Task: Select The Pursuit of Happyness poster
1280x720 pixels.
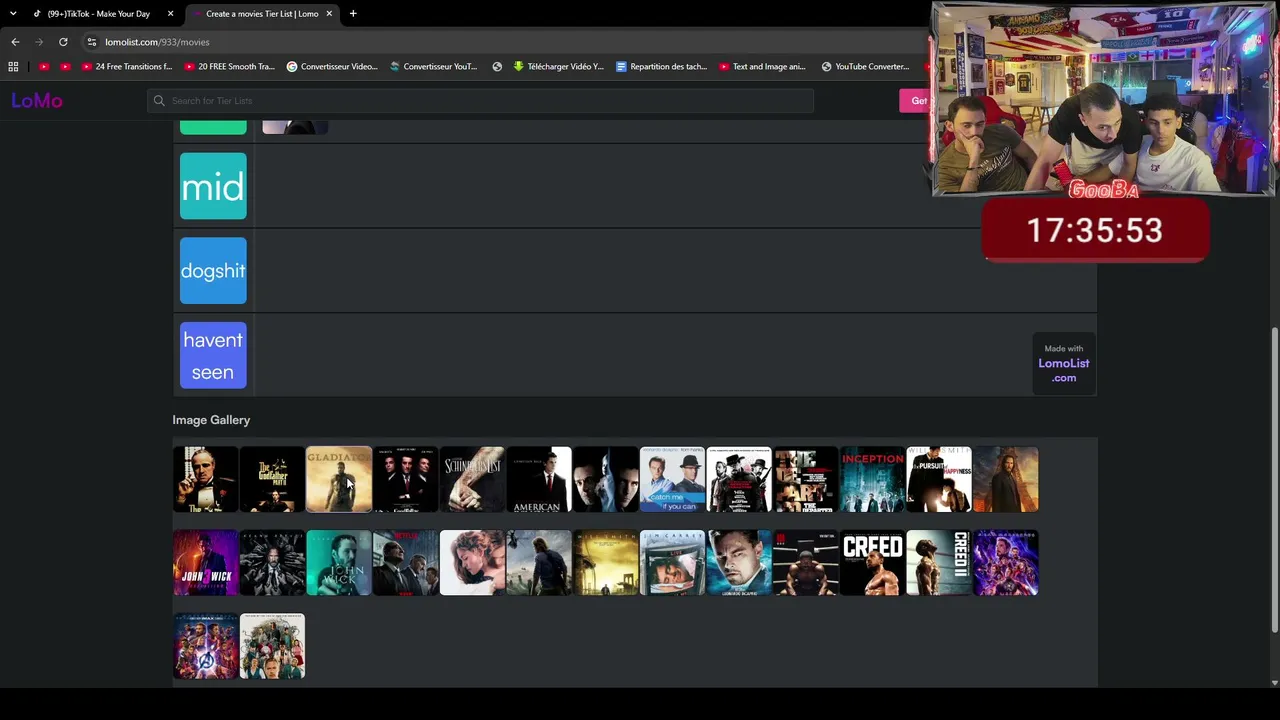Action: [x=939, y=480]
